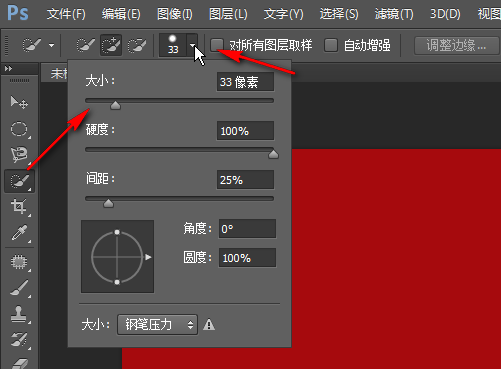Select the Crop tool

click(19, 207)
